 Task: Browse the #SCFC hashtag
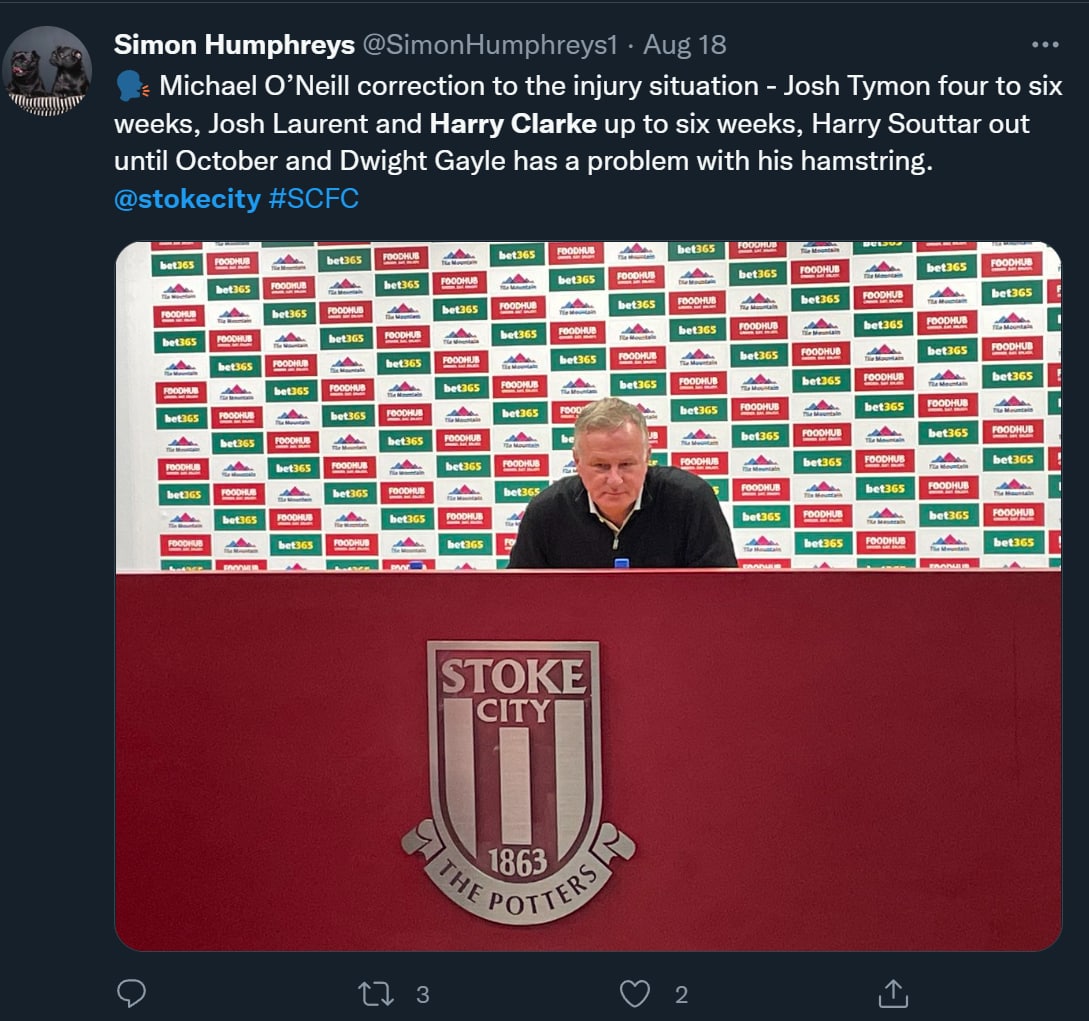pos(313,199)
